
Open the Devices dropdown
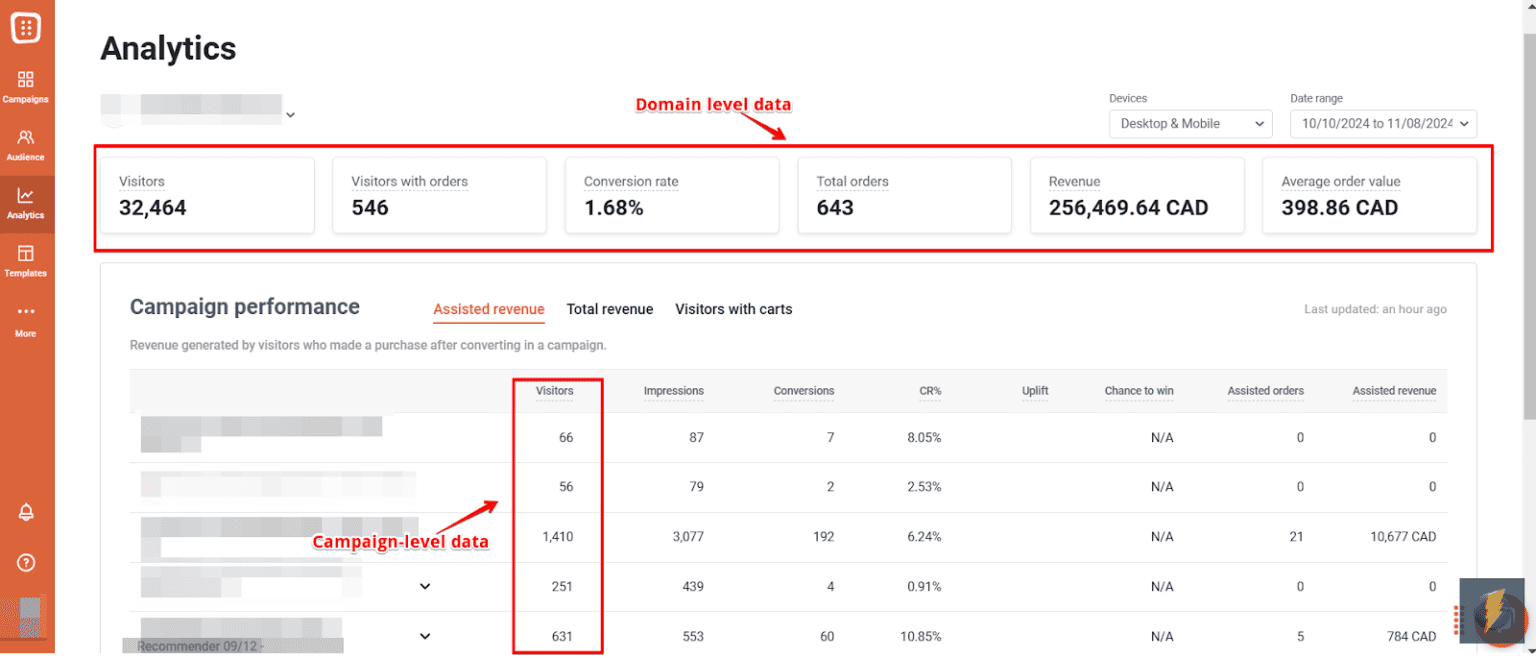point(1190,123)
